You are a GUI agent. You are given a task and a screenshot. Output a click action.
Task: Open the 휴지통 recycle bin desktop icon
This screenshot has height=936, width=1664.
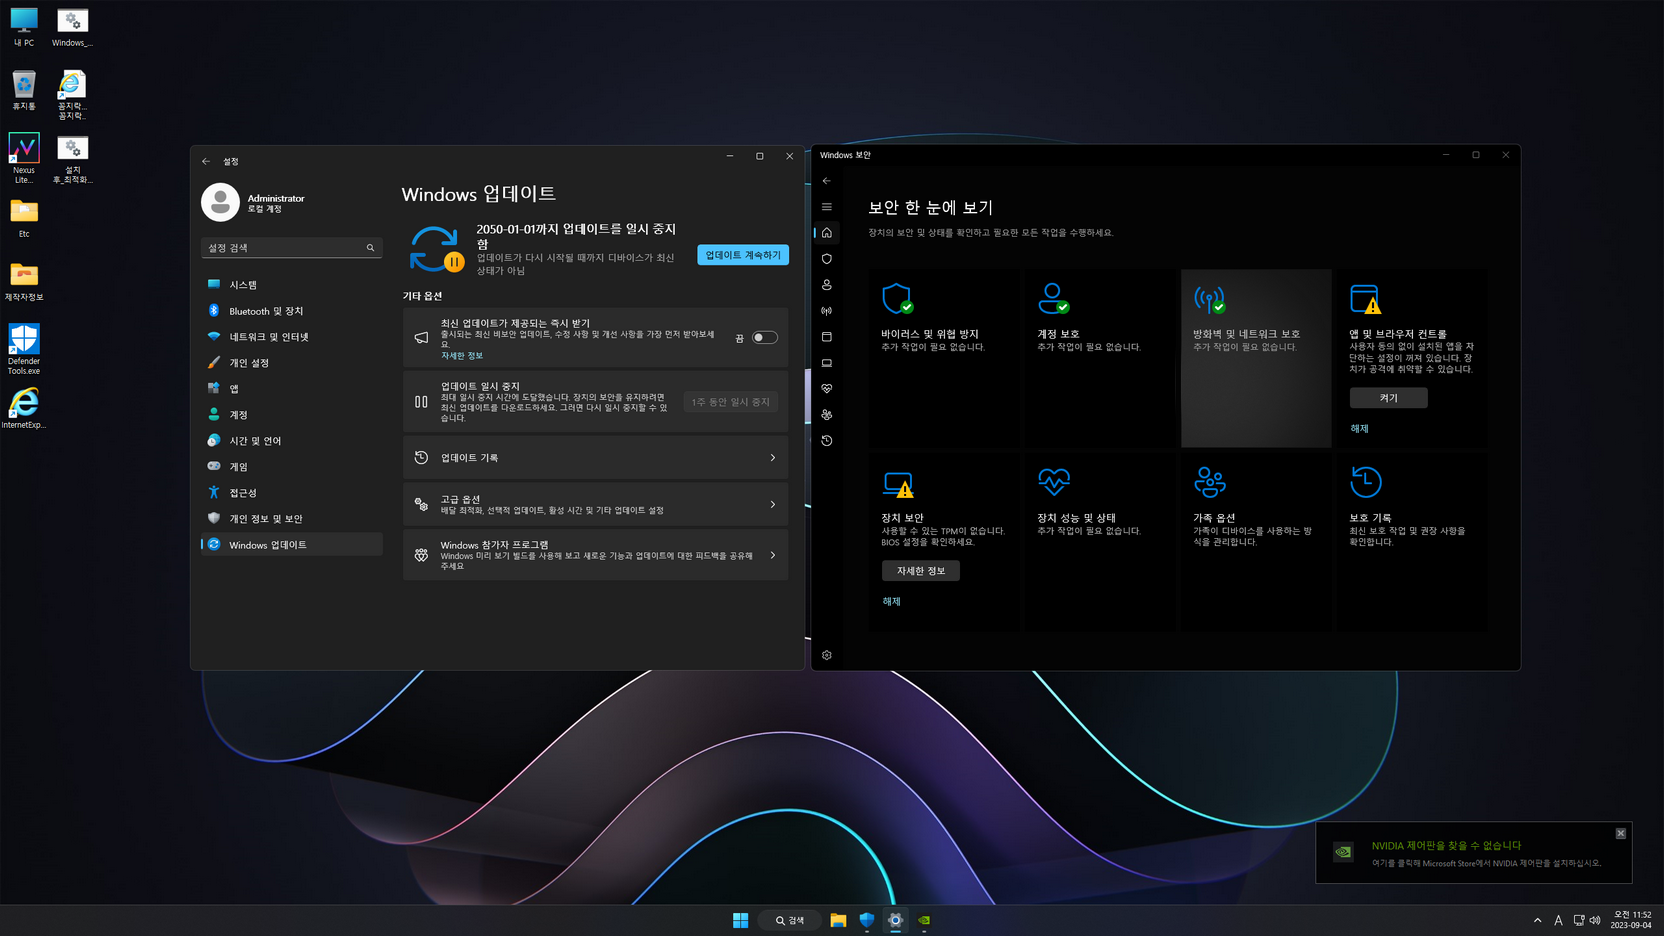[x=24, y=90]
